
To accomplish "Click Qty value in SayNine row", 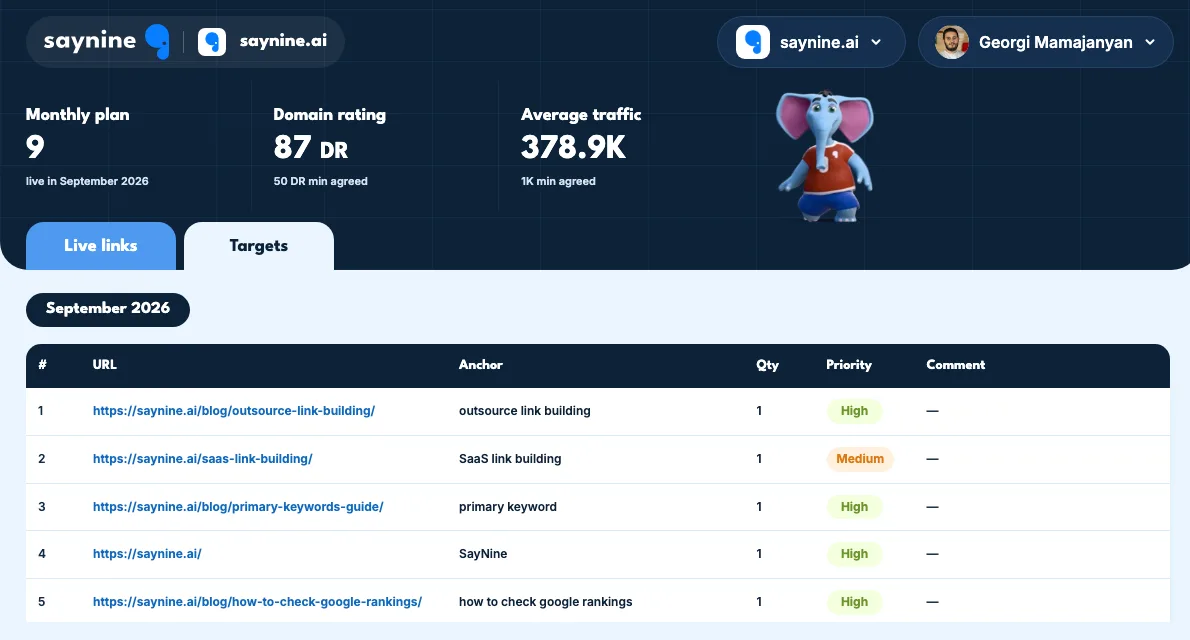I will (x=759, y=553).
